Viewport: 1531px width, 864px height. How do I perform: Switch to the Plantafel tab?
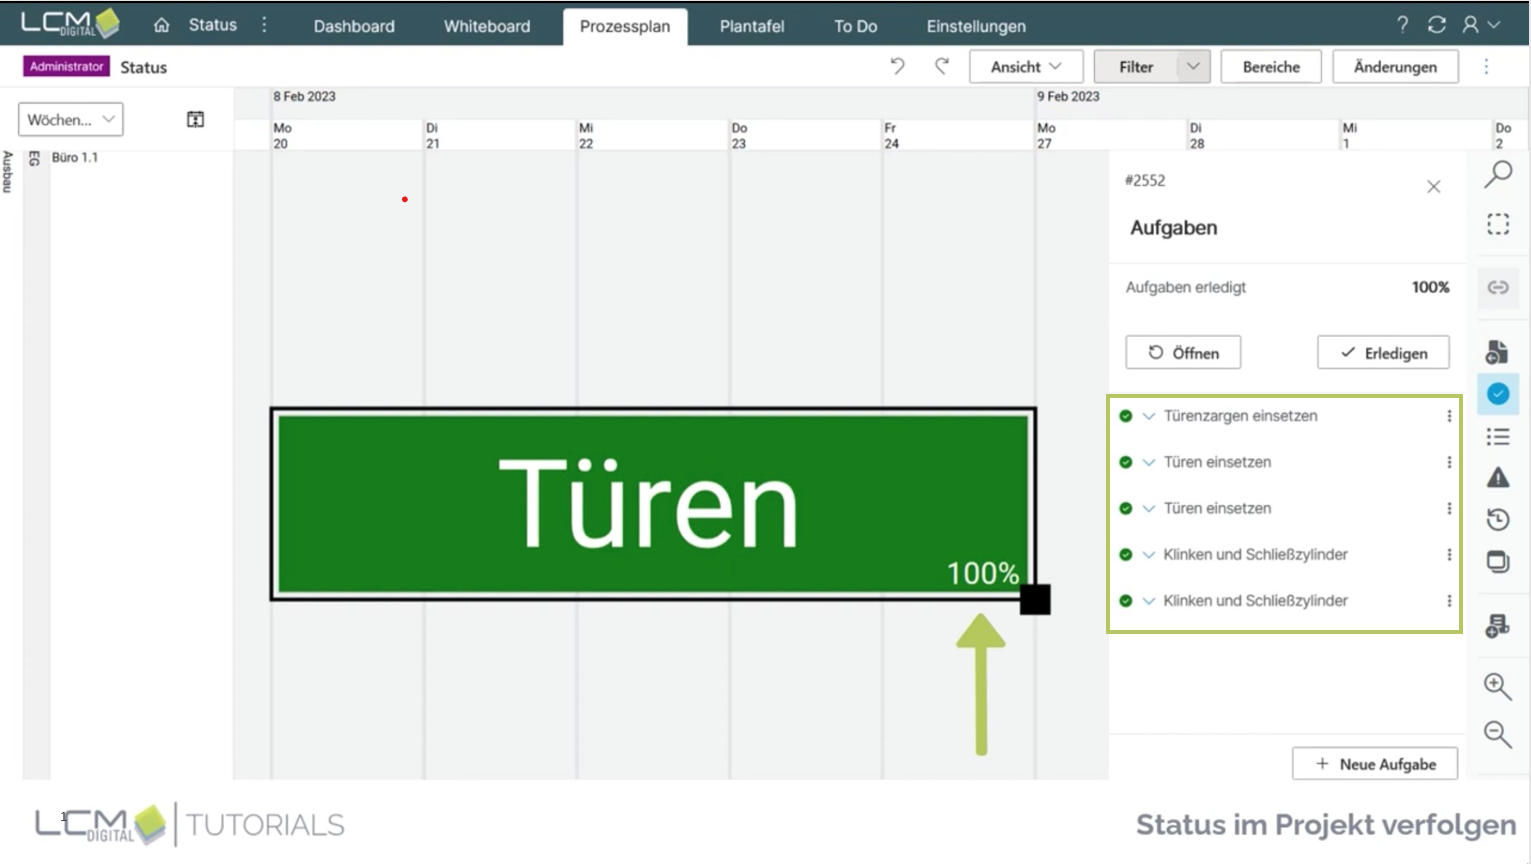pos(751,26)
